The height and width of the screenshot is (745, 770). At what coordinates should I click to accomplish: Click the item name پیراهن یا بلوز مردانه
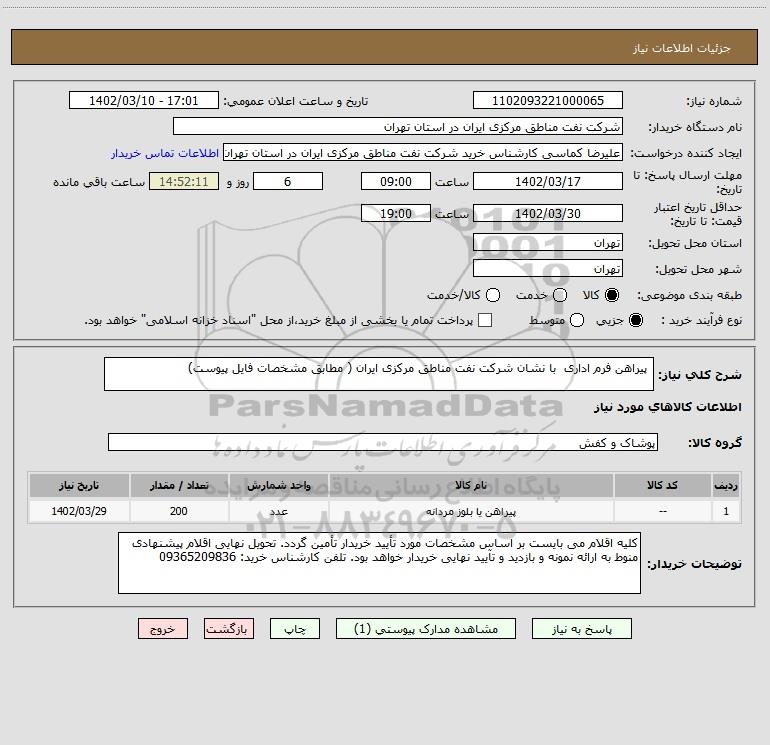point(471,511)
